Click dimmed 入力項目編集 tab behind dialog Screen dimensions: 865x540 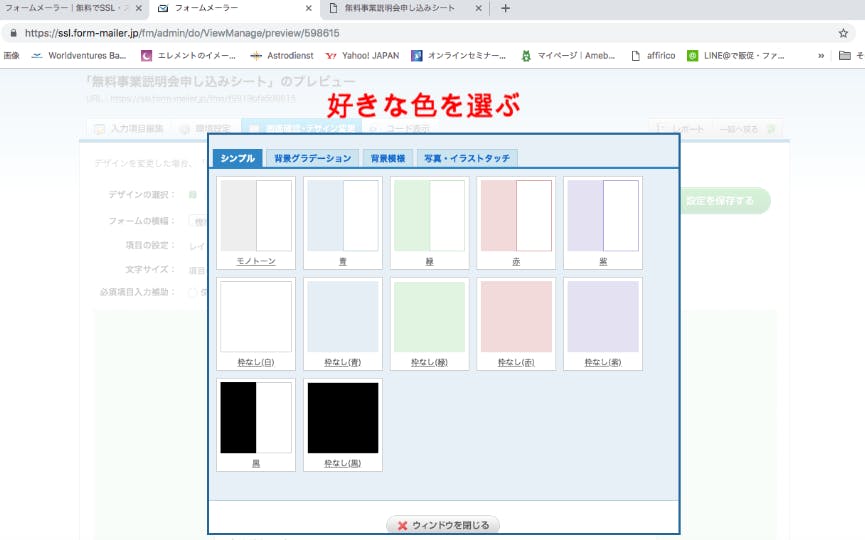coord(130,129)
